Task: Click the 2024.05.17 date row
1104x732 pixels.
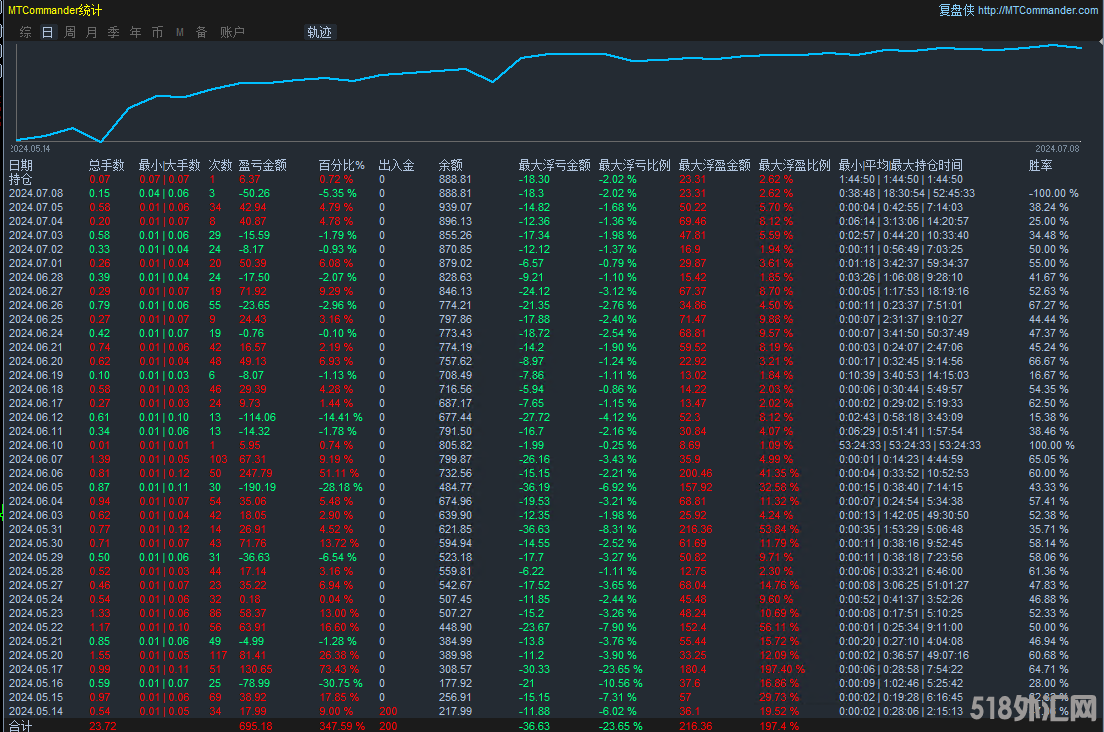Action: click(x=36, y=668)
